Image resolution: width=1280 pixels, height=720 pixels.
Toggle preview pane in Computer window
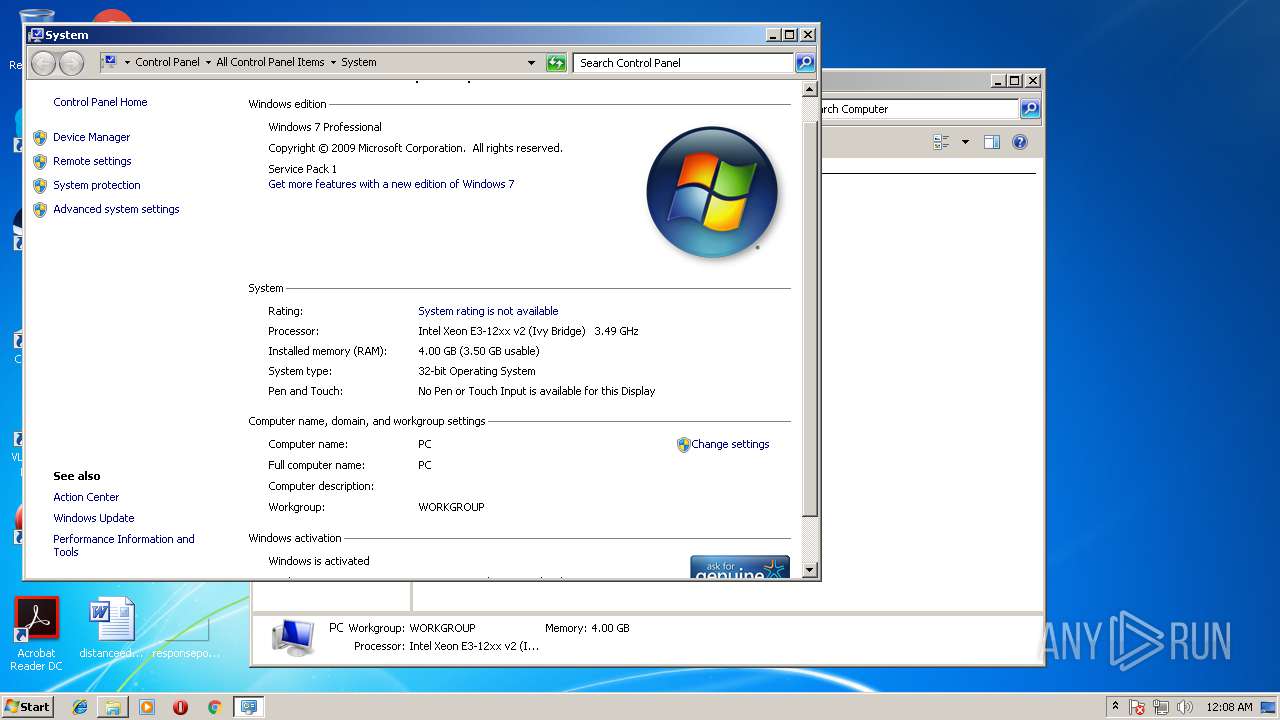pos(992,142)
